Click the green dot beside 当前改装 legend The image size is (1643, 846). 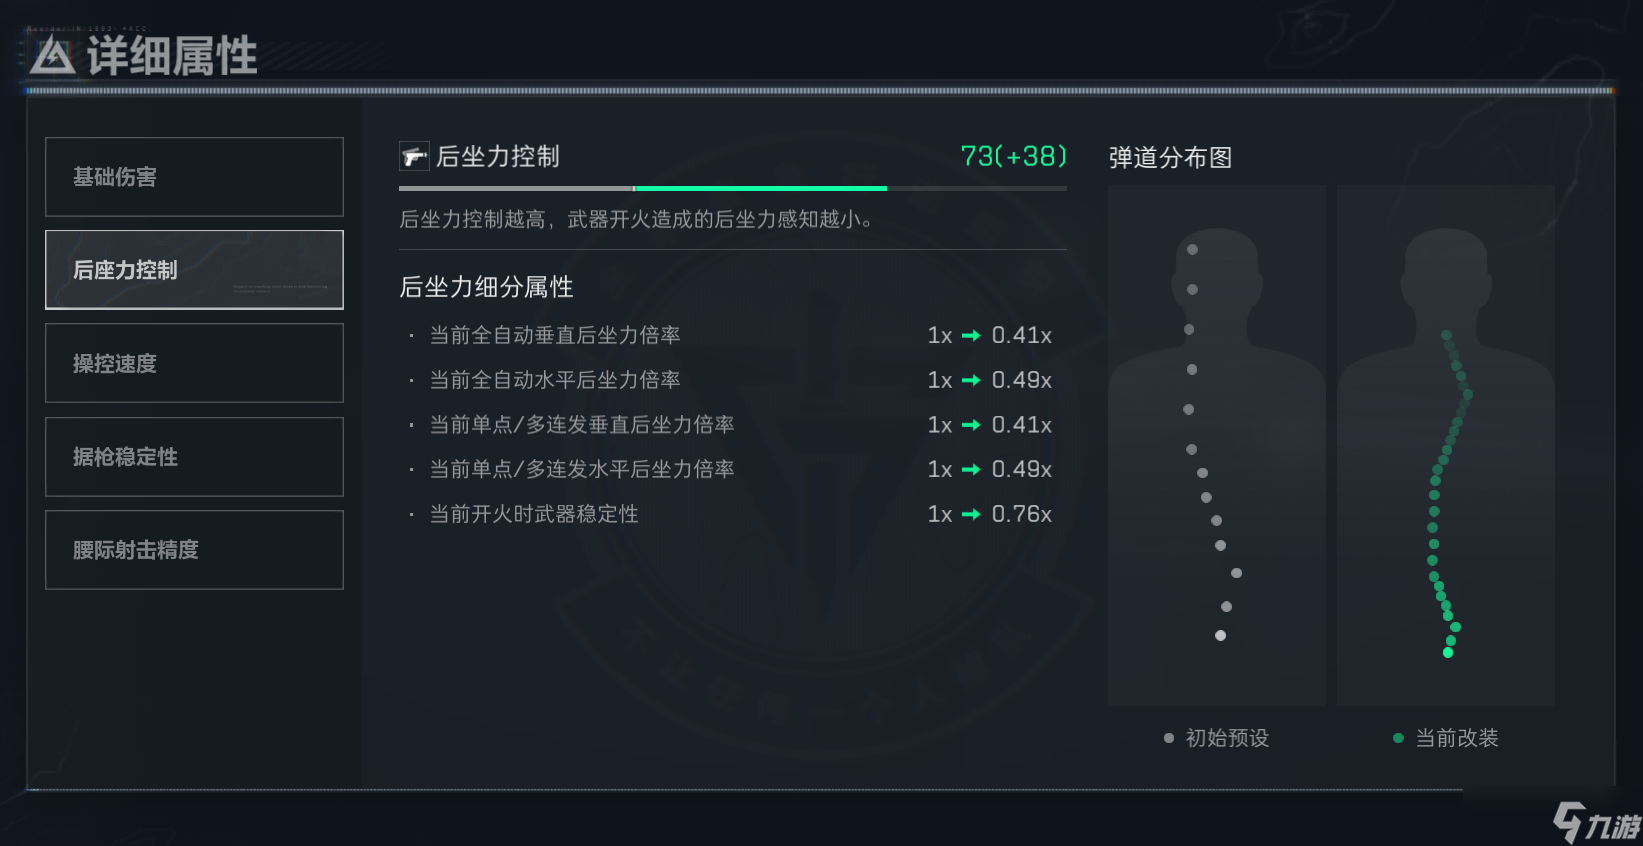point(1398,738)
